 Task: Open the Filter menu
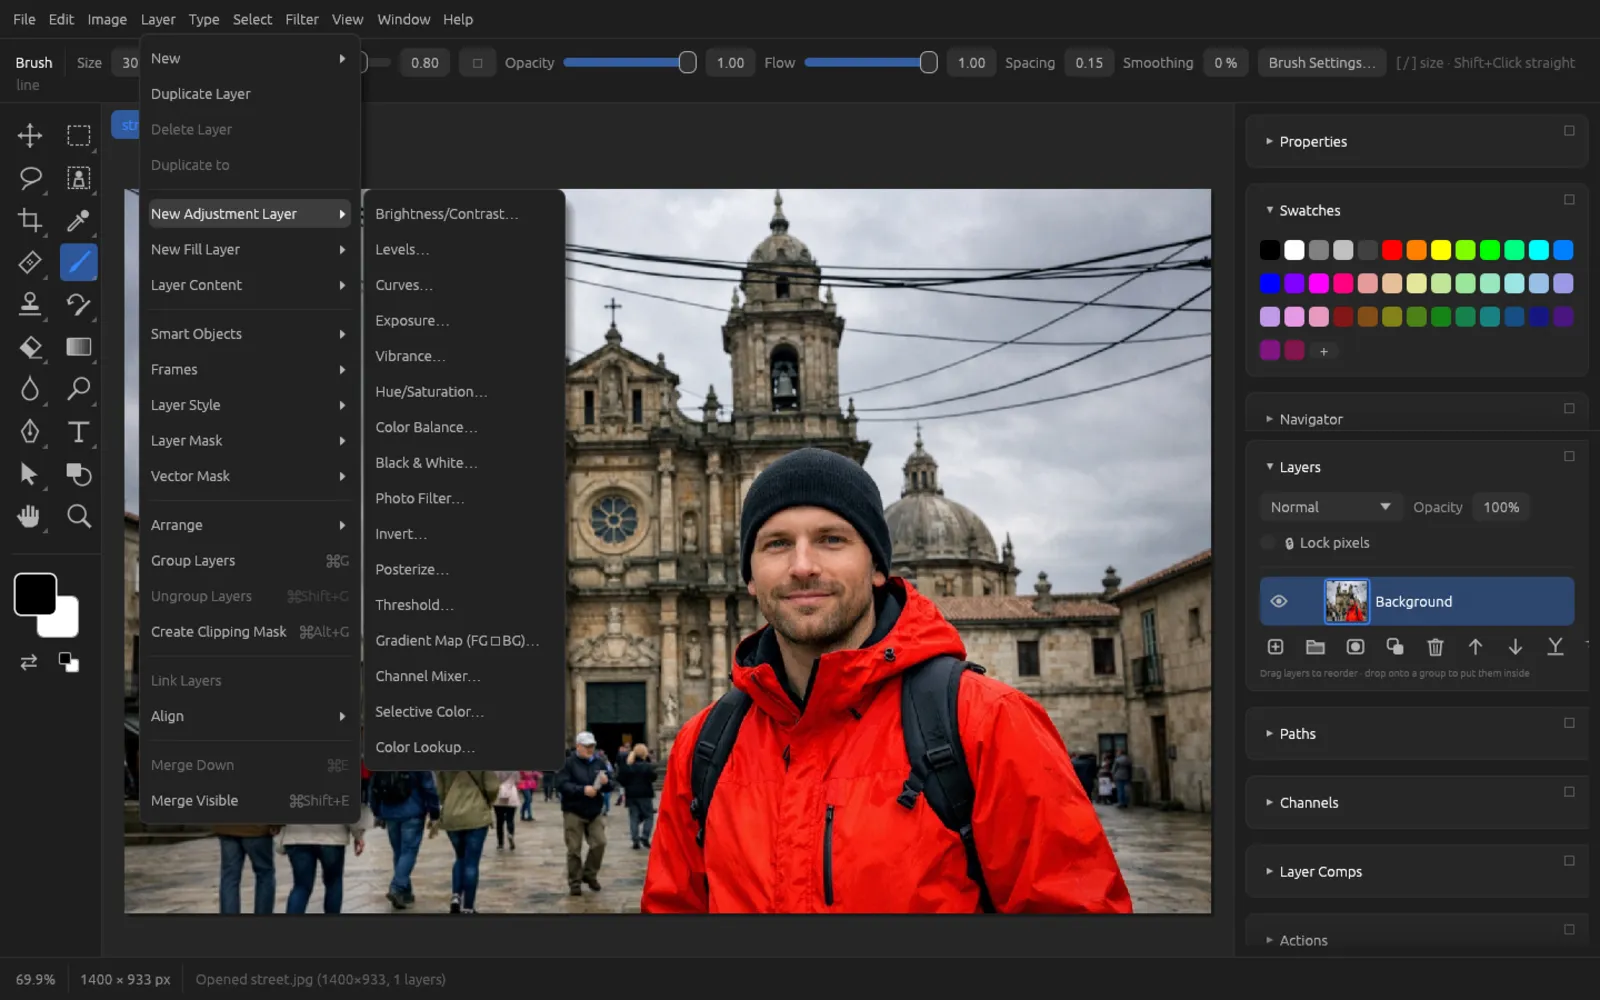point(301,19)
